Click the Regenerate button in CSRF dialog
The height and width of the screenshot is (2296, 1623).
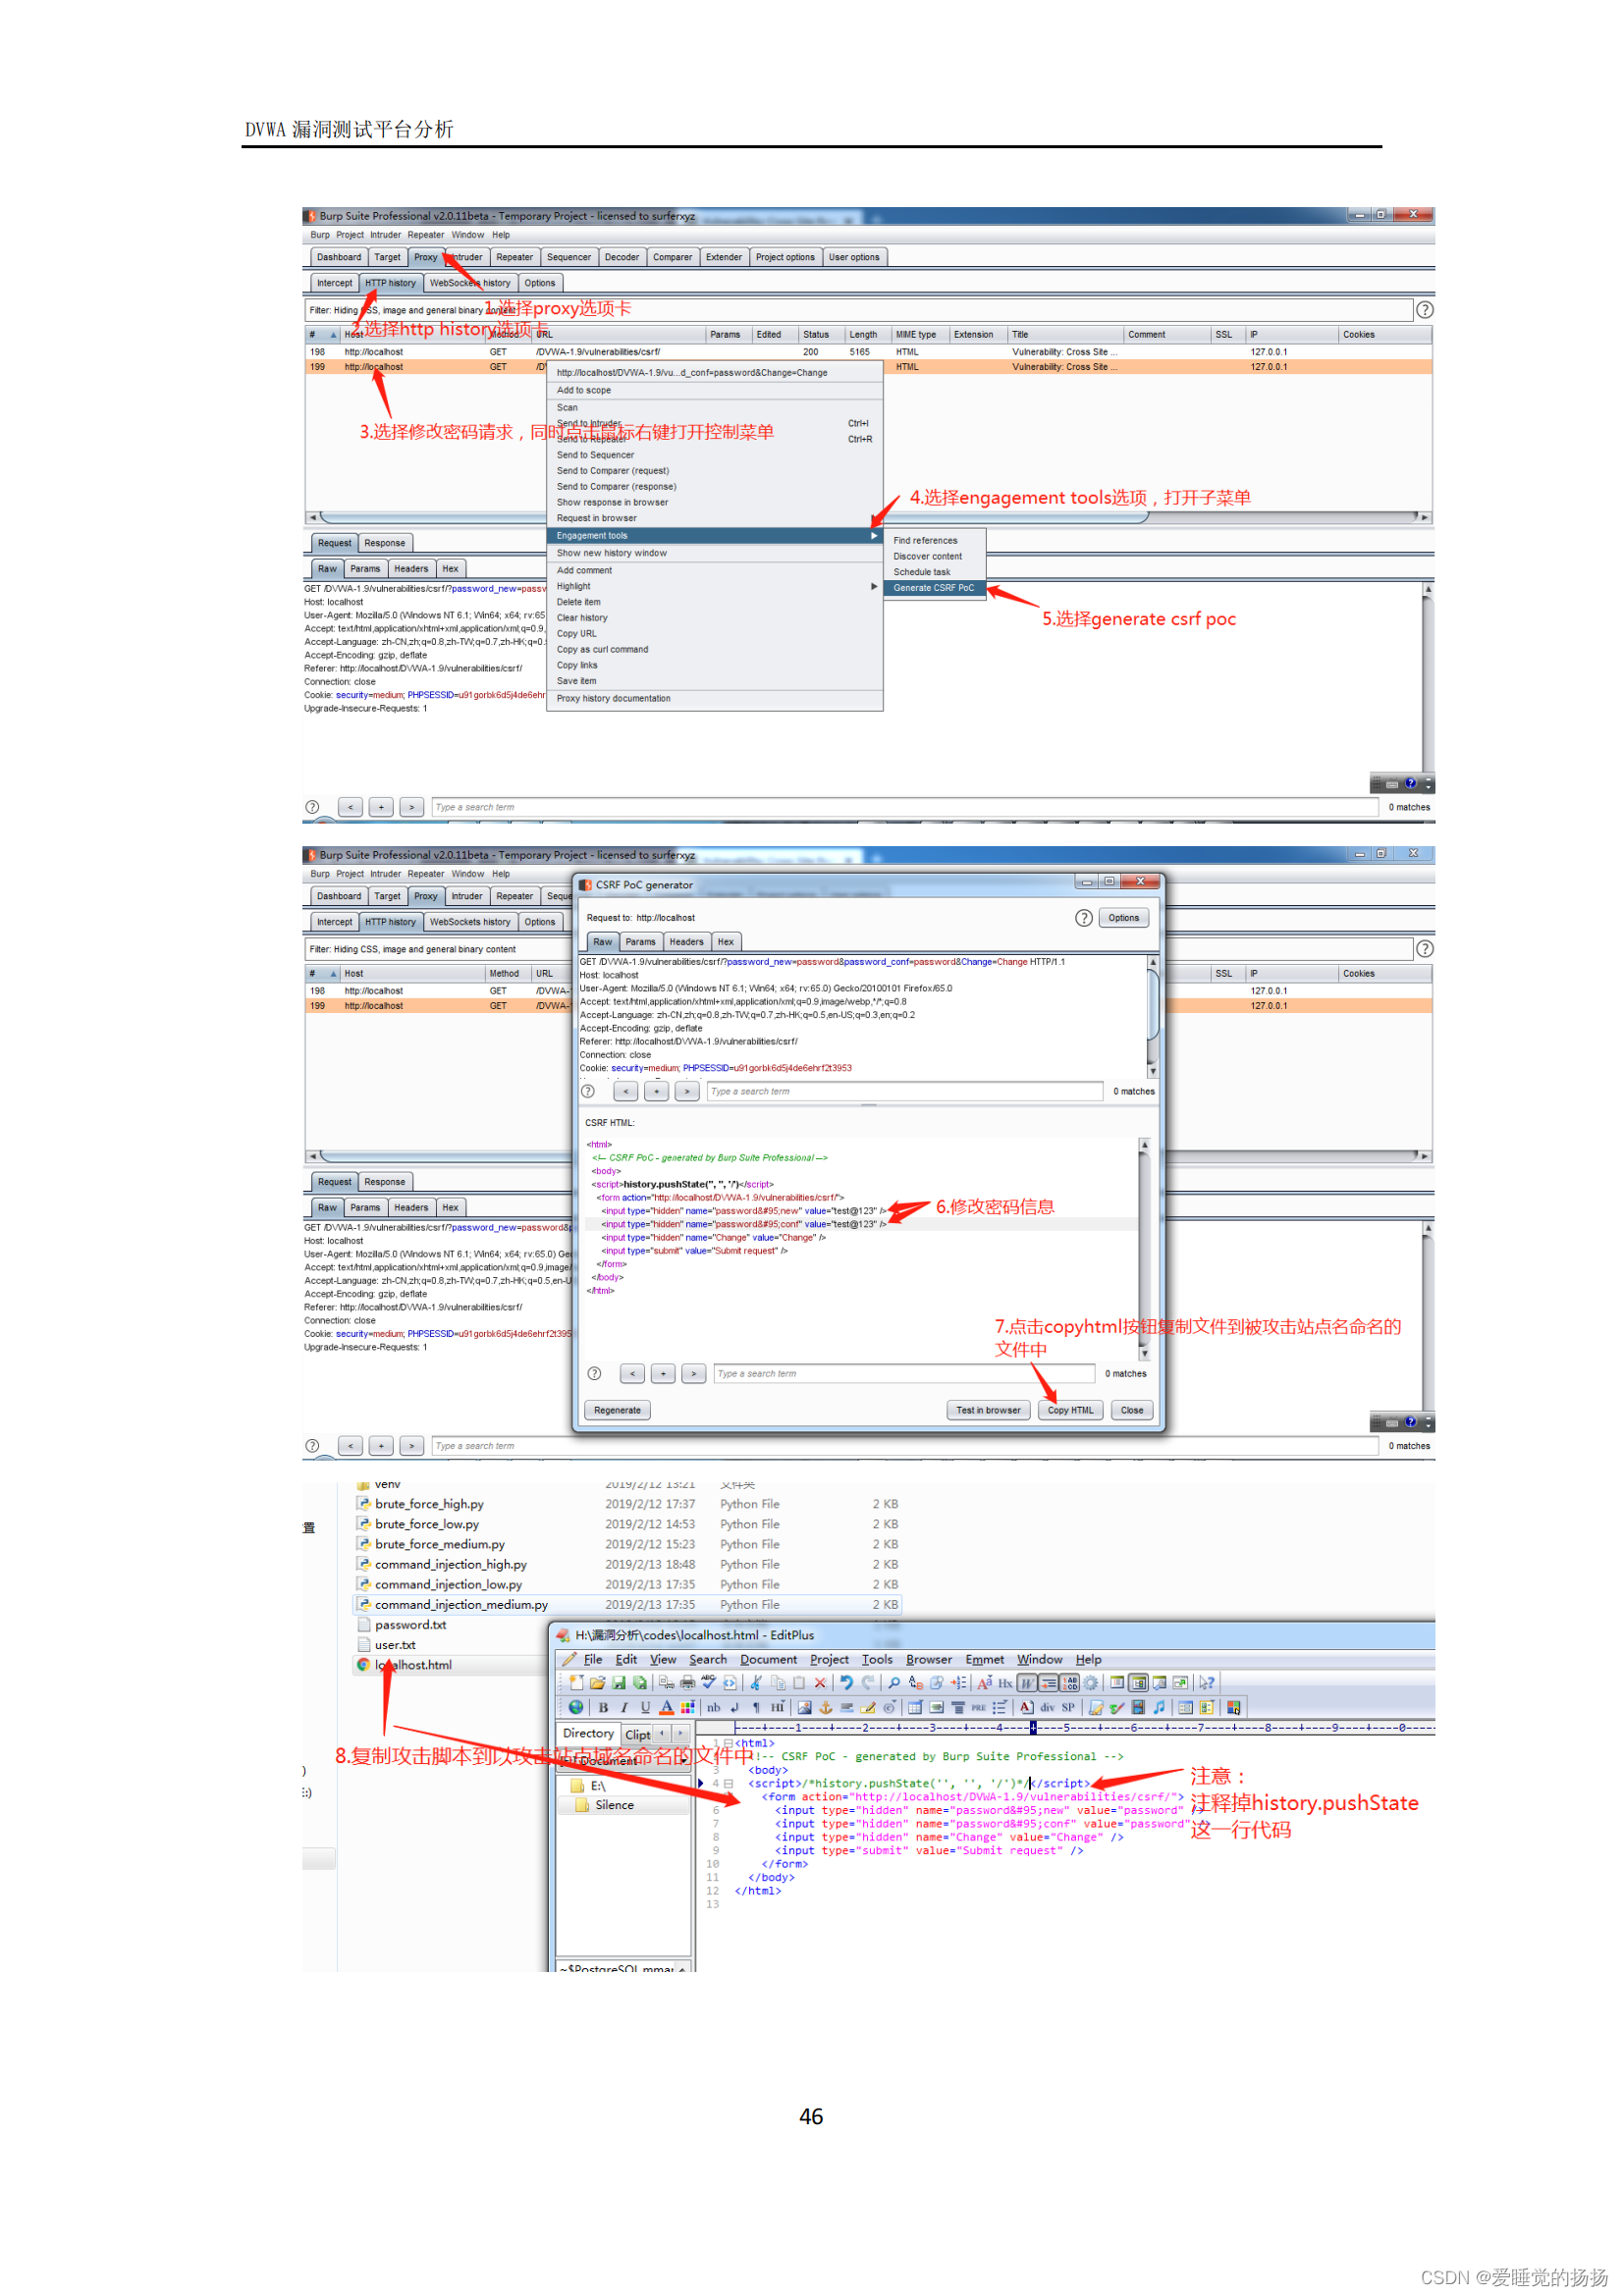(617, 1410)
